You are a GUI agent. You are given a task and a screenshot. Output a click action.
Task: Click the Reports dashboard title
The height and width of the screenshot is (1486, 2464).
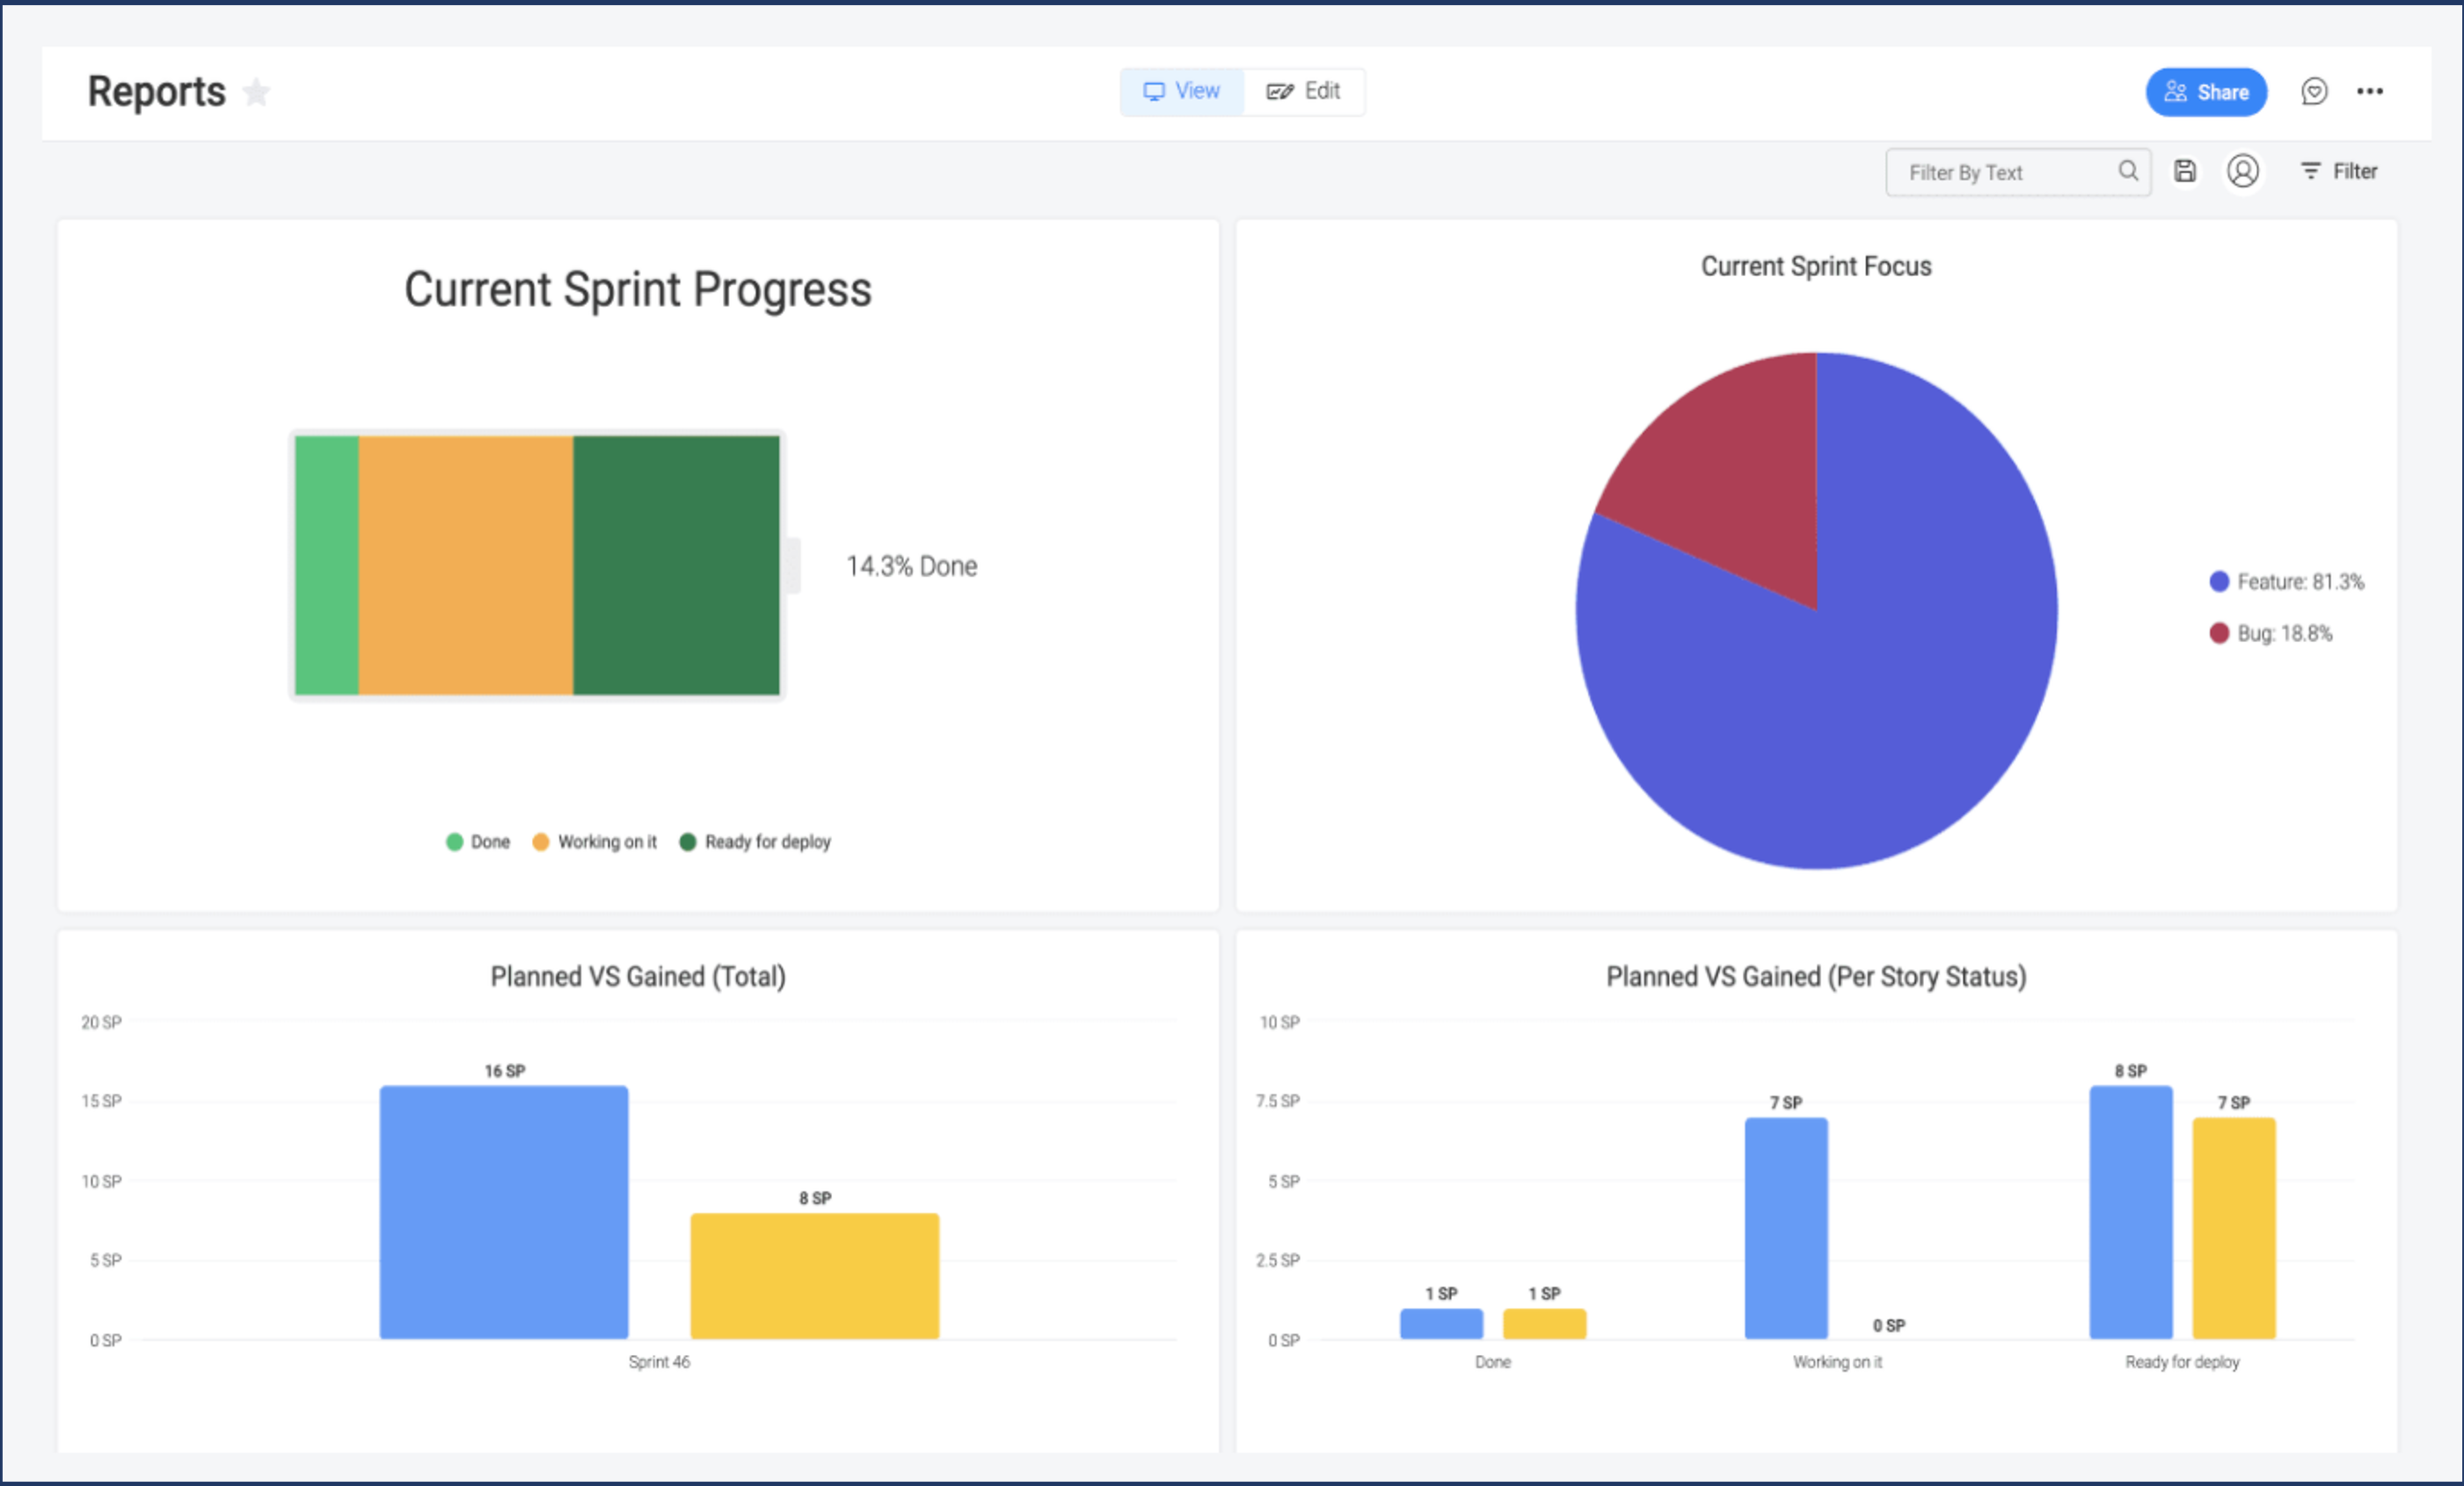point(157,92)
